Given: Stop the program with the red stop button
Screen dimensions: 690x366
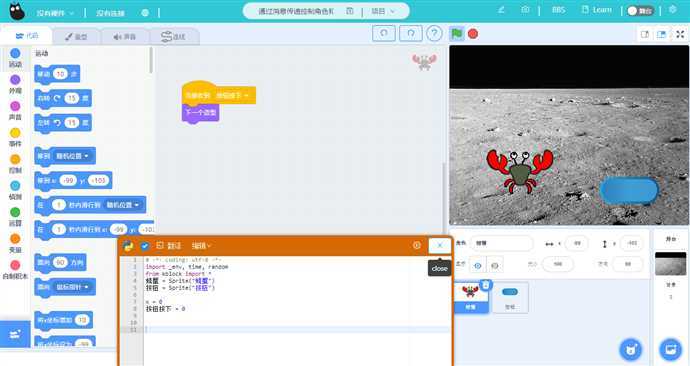Looking at the screenshot, I should tap(473, 33).
